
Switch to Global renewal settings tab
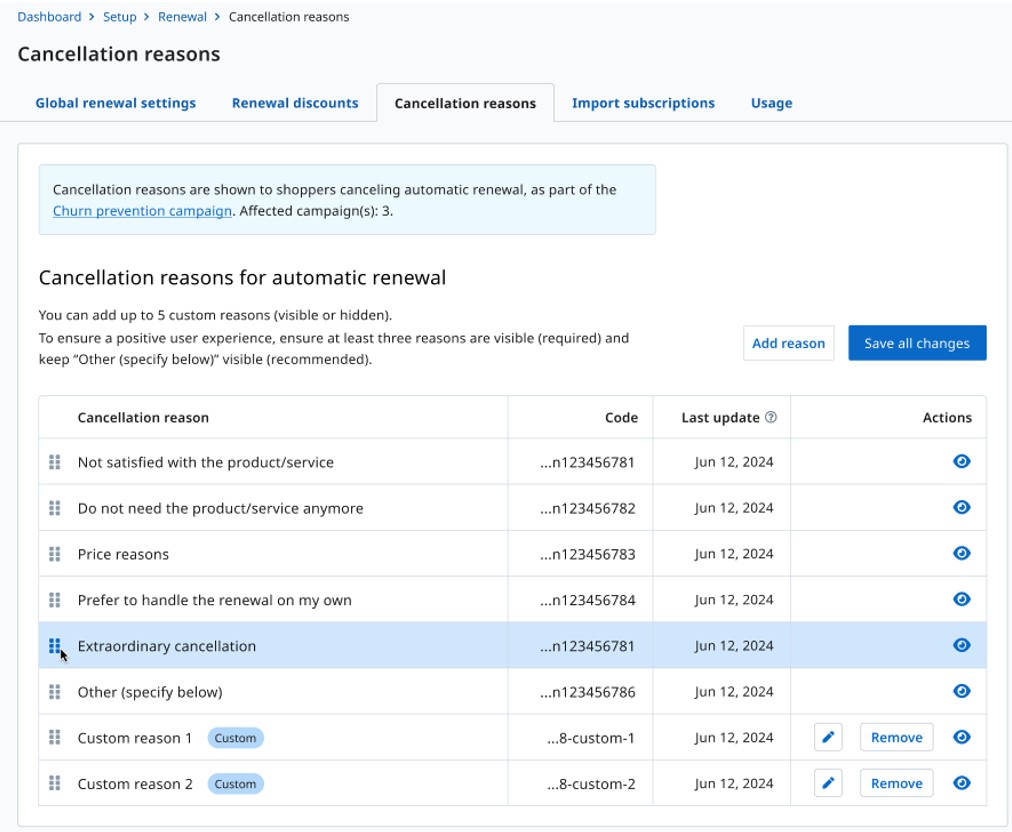coord(116,103)
